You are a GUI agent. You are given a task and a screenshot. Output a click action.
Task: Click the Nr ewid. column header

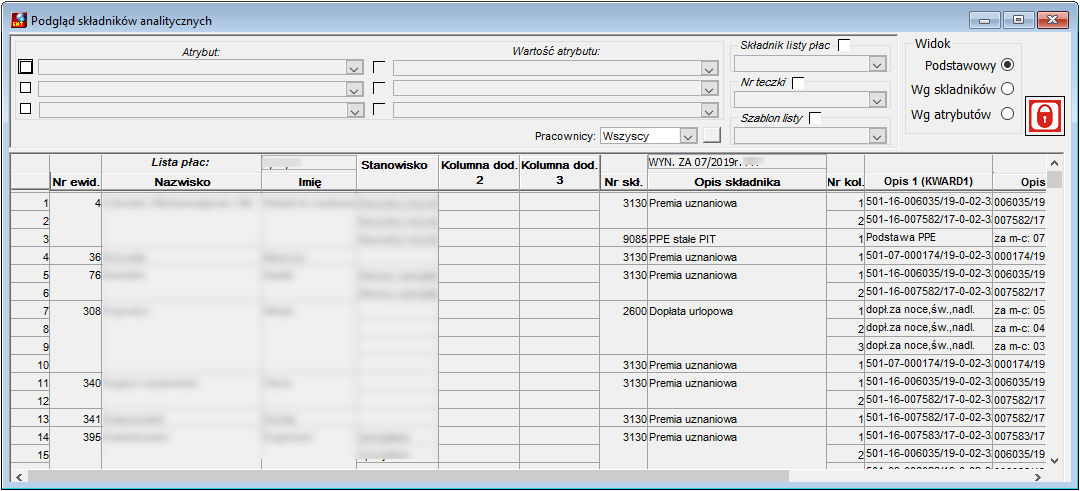(76, 182)
